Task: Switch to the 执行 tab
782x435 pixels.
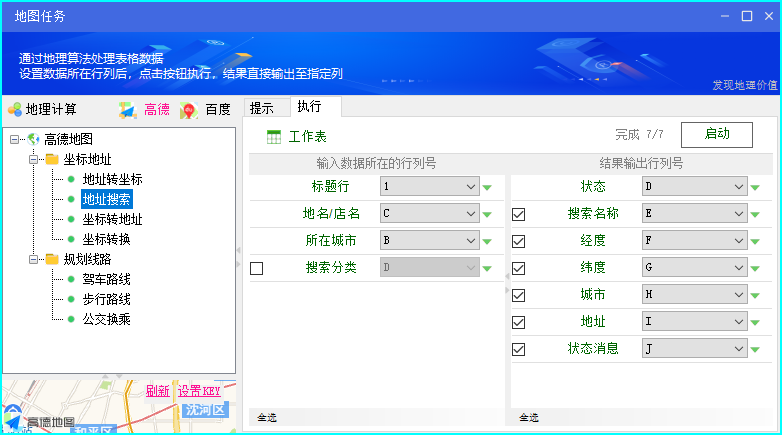Action: (315, 106)
